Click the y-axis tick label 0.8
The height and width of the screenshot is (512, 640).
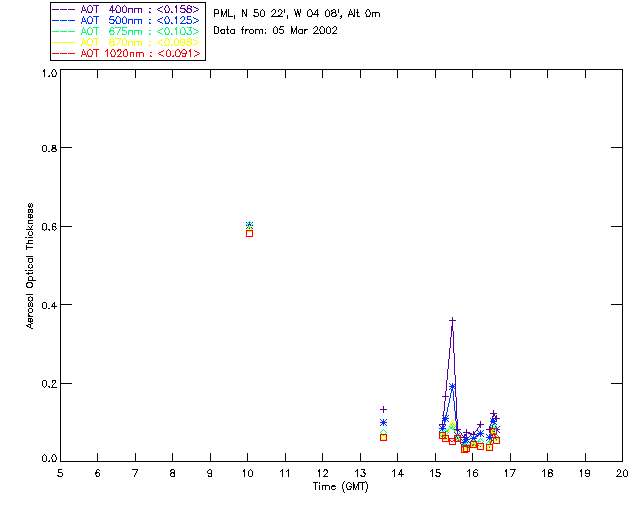[49, 149]
